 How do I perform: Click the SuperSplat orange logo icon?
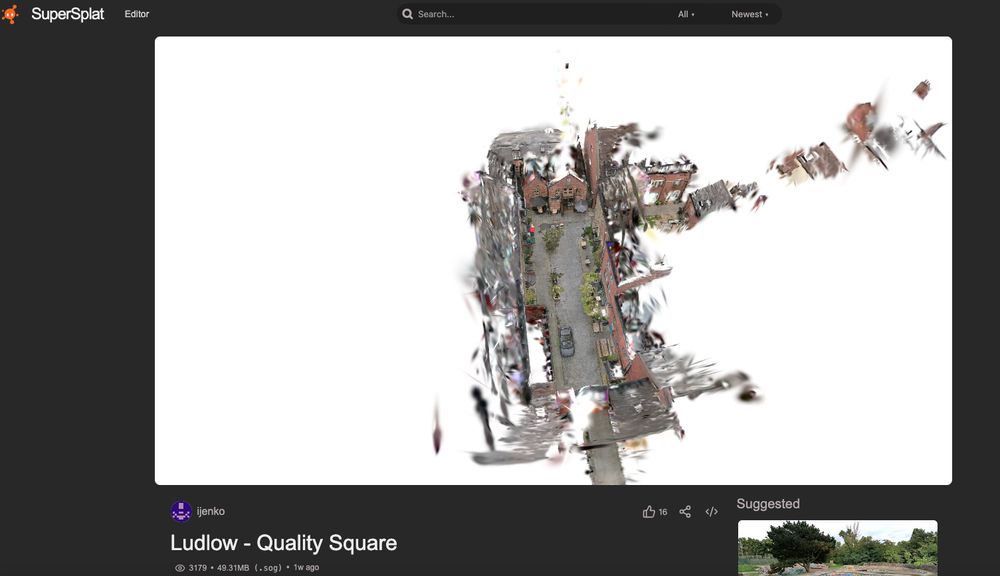[x=10, y=14]
